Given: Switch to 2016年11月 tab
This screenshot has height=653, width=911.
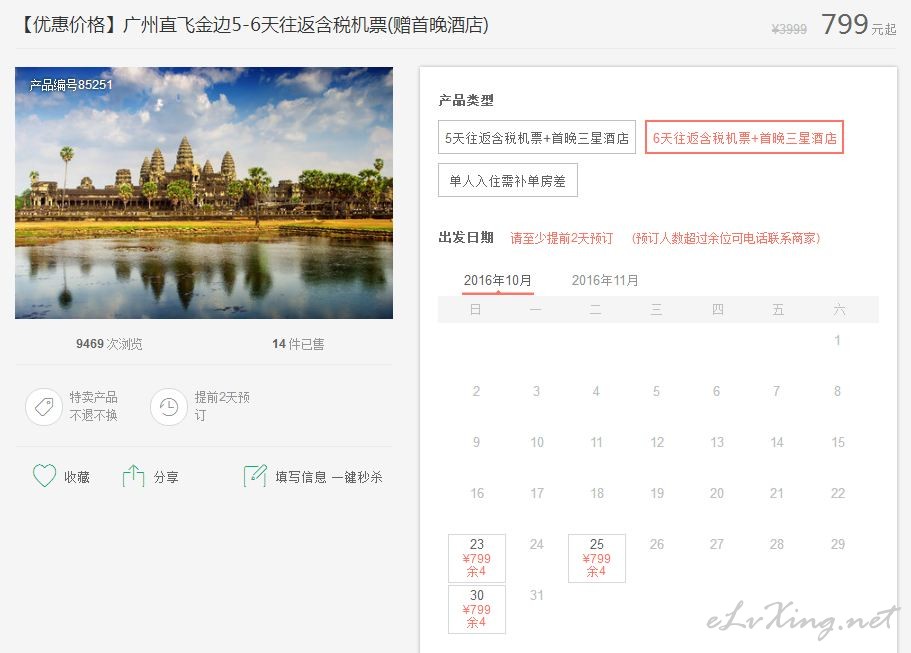Looking at the screenshot, I should tap(605, 281).
